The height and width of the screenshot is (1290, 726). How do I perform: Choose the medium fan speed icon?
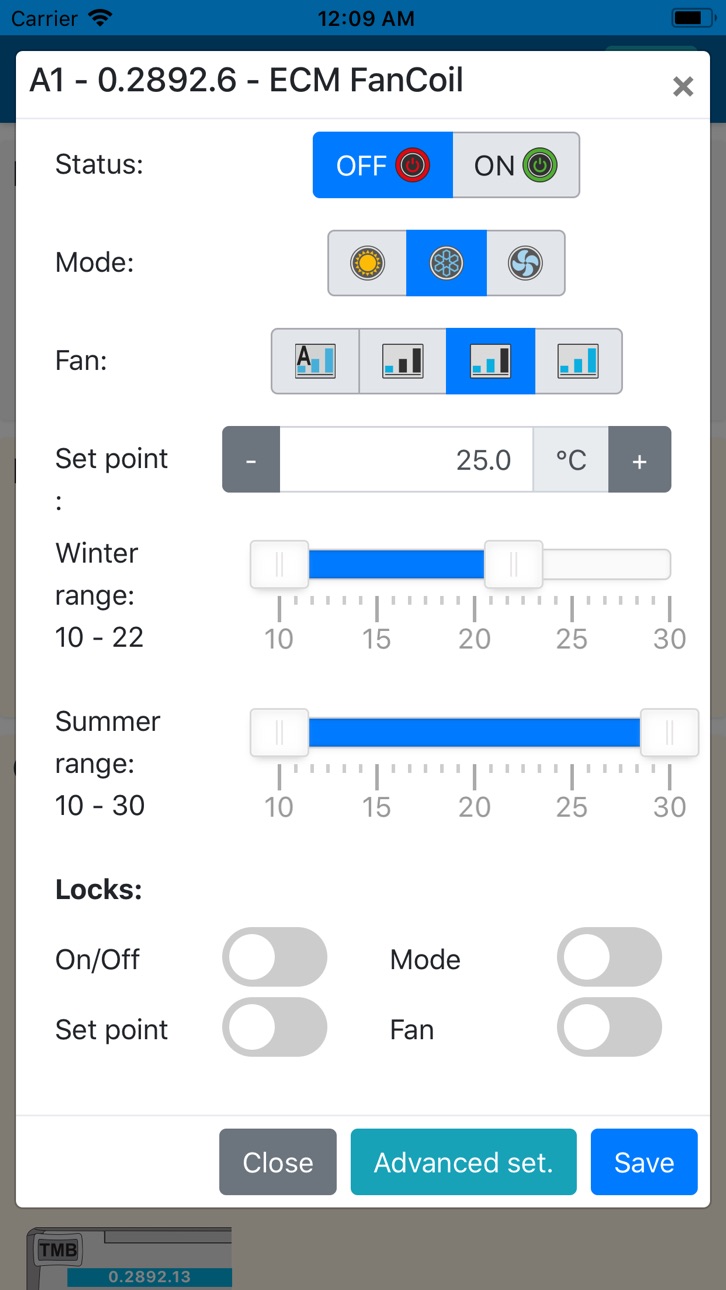(491, 361)
